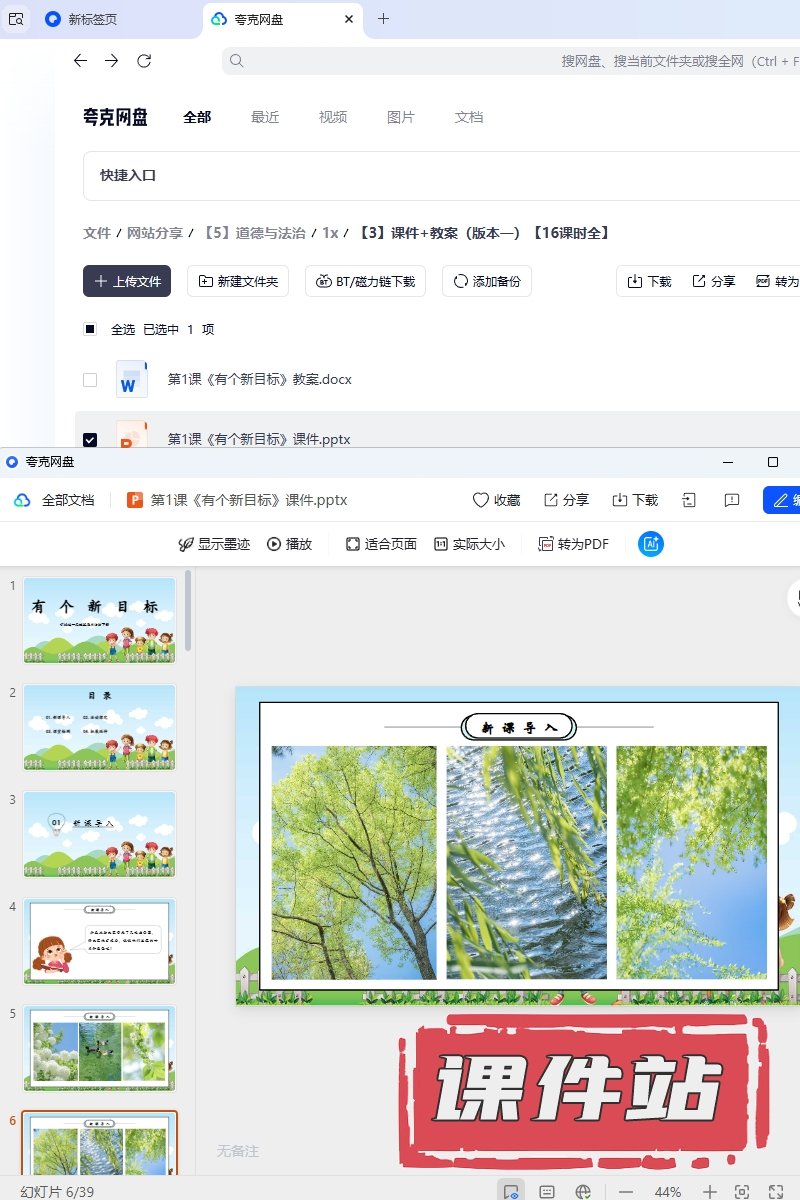This screenshot has width=800, height=1200.
Task: Open the 网站分享 breadcrumb folder
Action: click(x=154, y=233)
